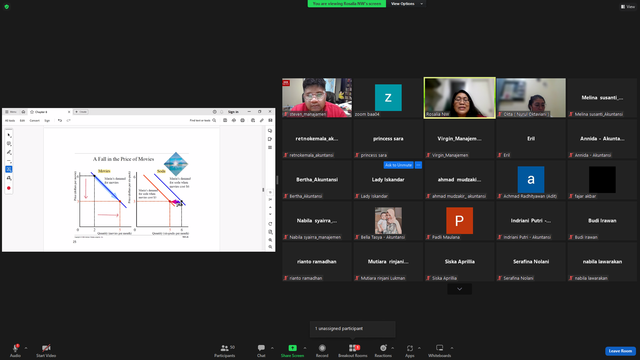The width and height of the screenshot is (640, 360).
Task: Click the Redo arrow in Acrobat
Action: 69,120
